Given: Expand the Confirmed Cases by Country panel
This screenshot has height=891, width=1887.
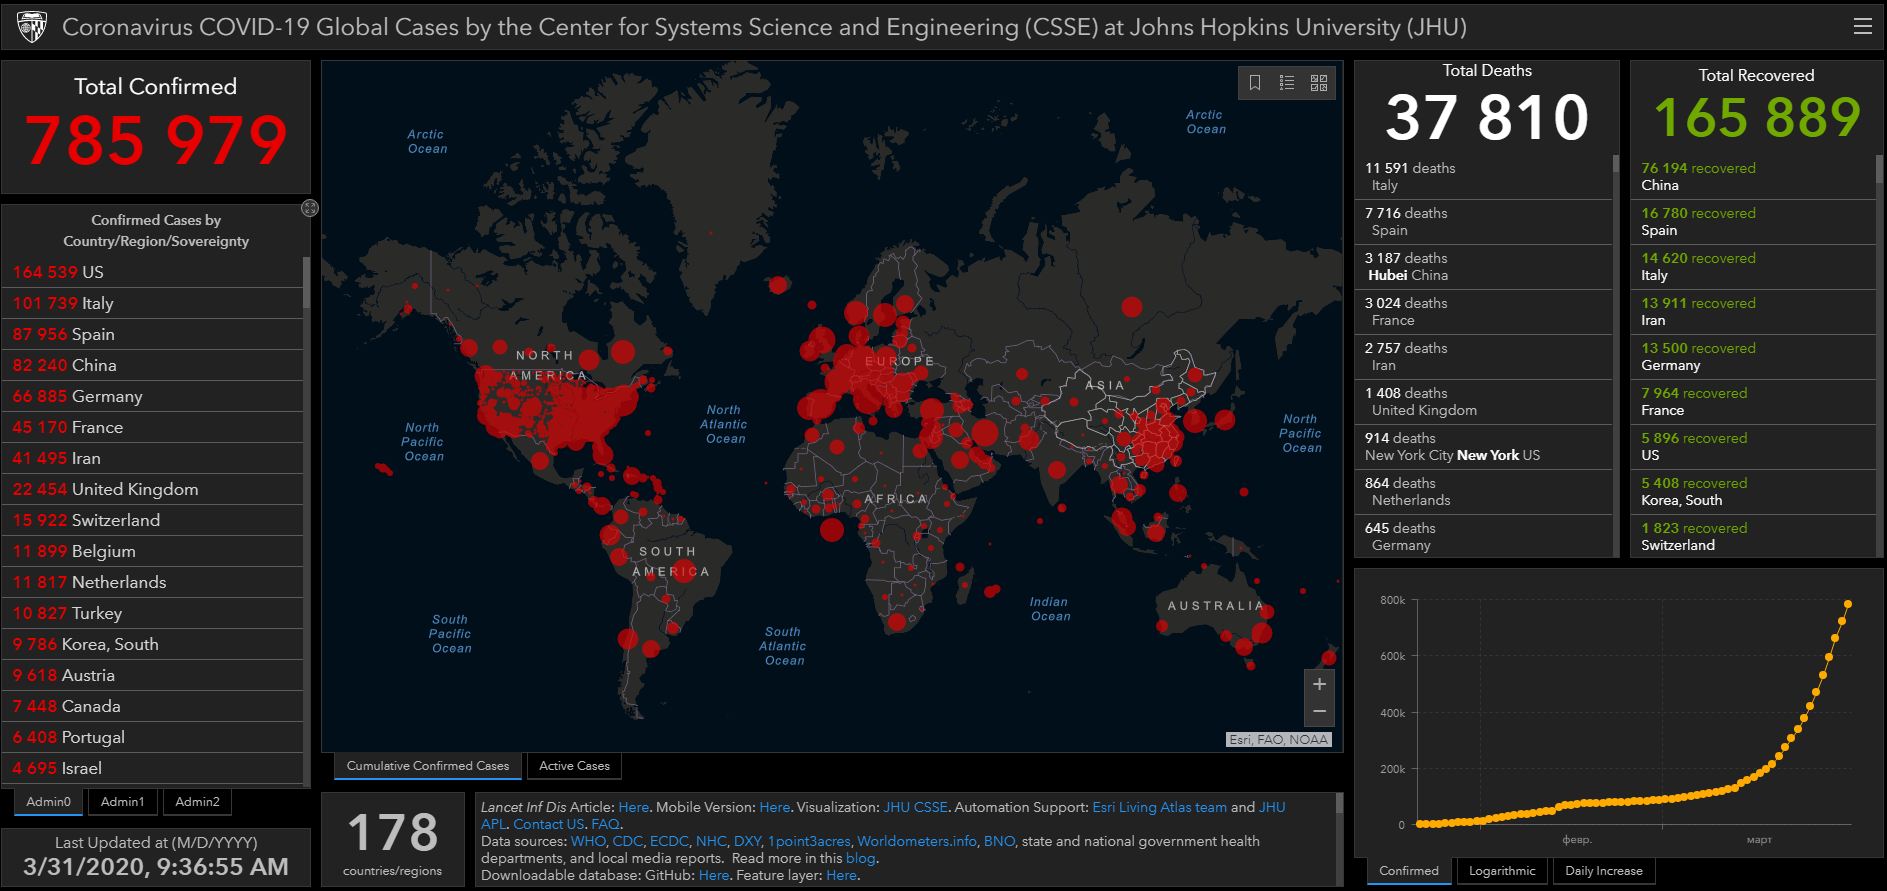Looking at the screenshot, I should [310, 208].
